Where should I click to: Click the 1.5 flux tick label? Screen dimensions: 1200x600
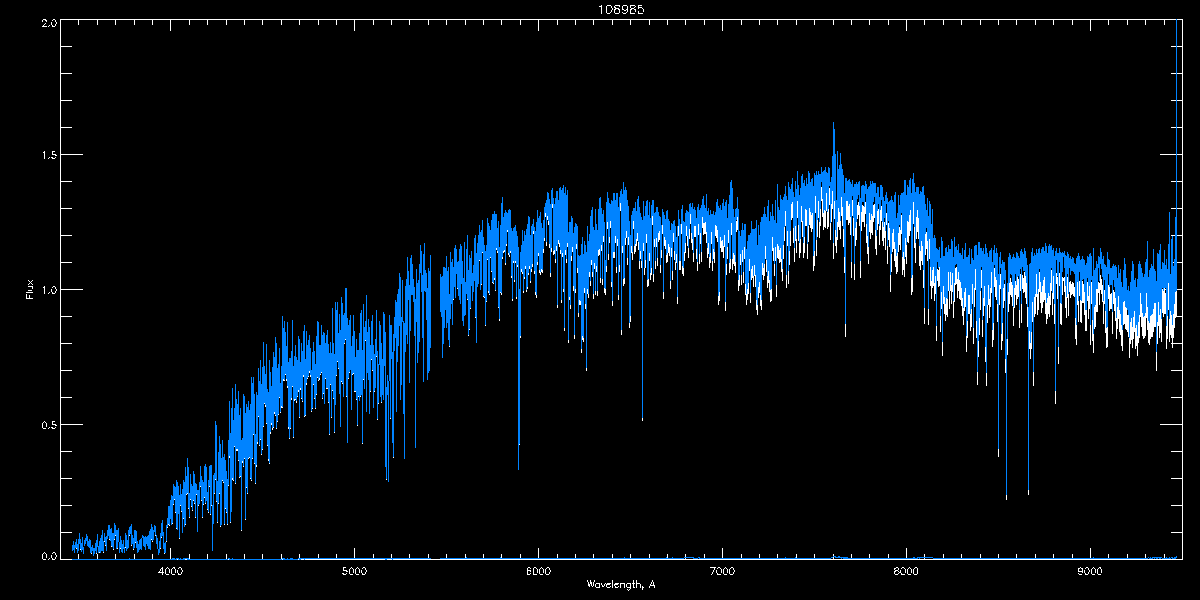coord(47,156)
